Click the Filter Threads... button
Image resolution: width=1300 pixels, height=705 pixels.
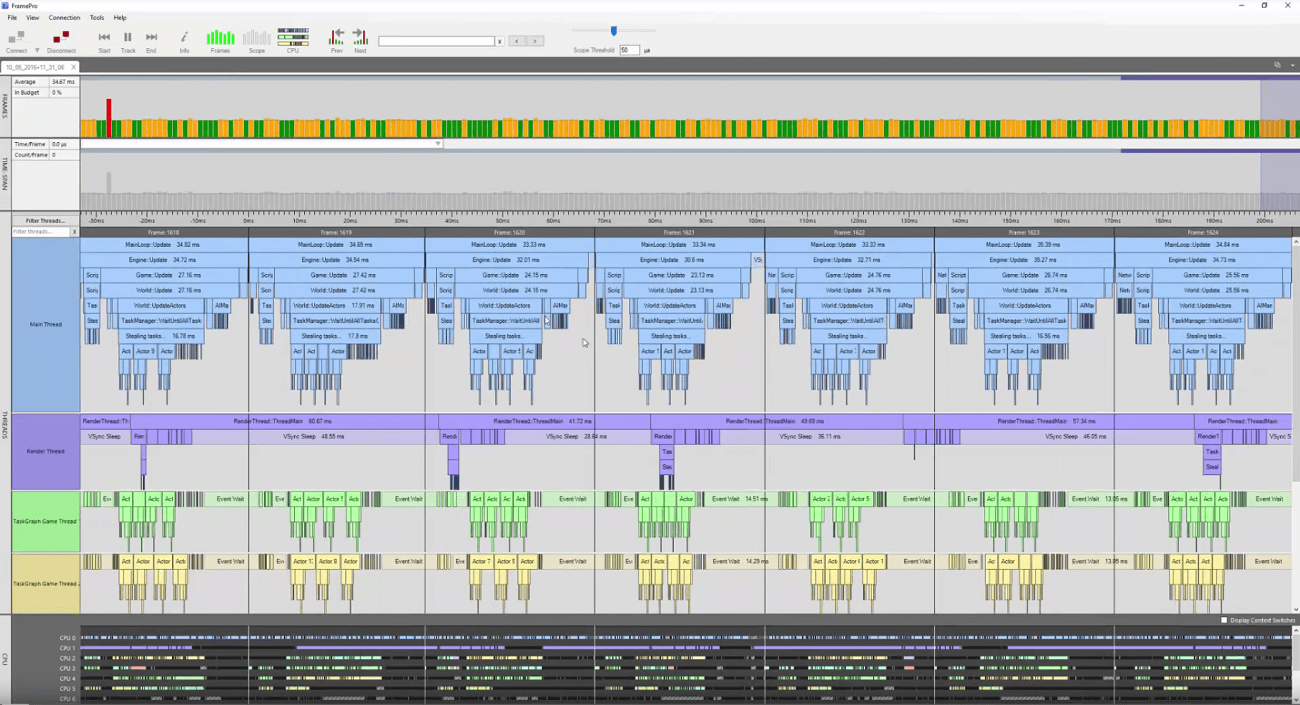(x=45, y=220)
